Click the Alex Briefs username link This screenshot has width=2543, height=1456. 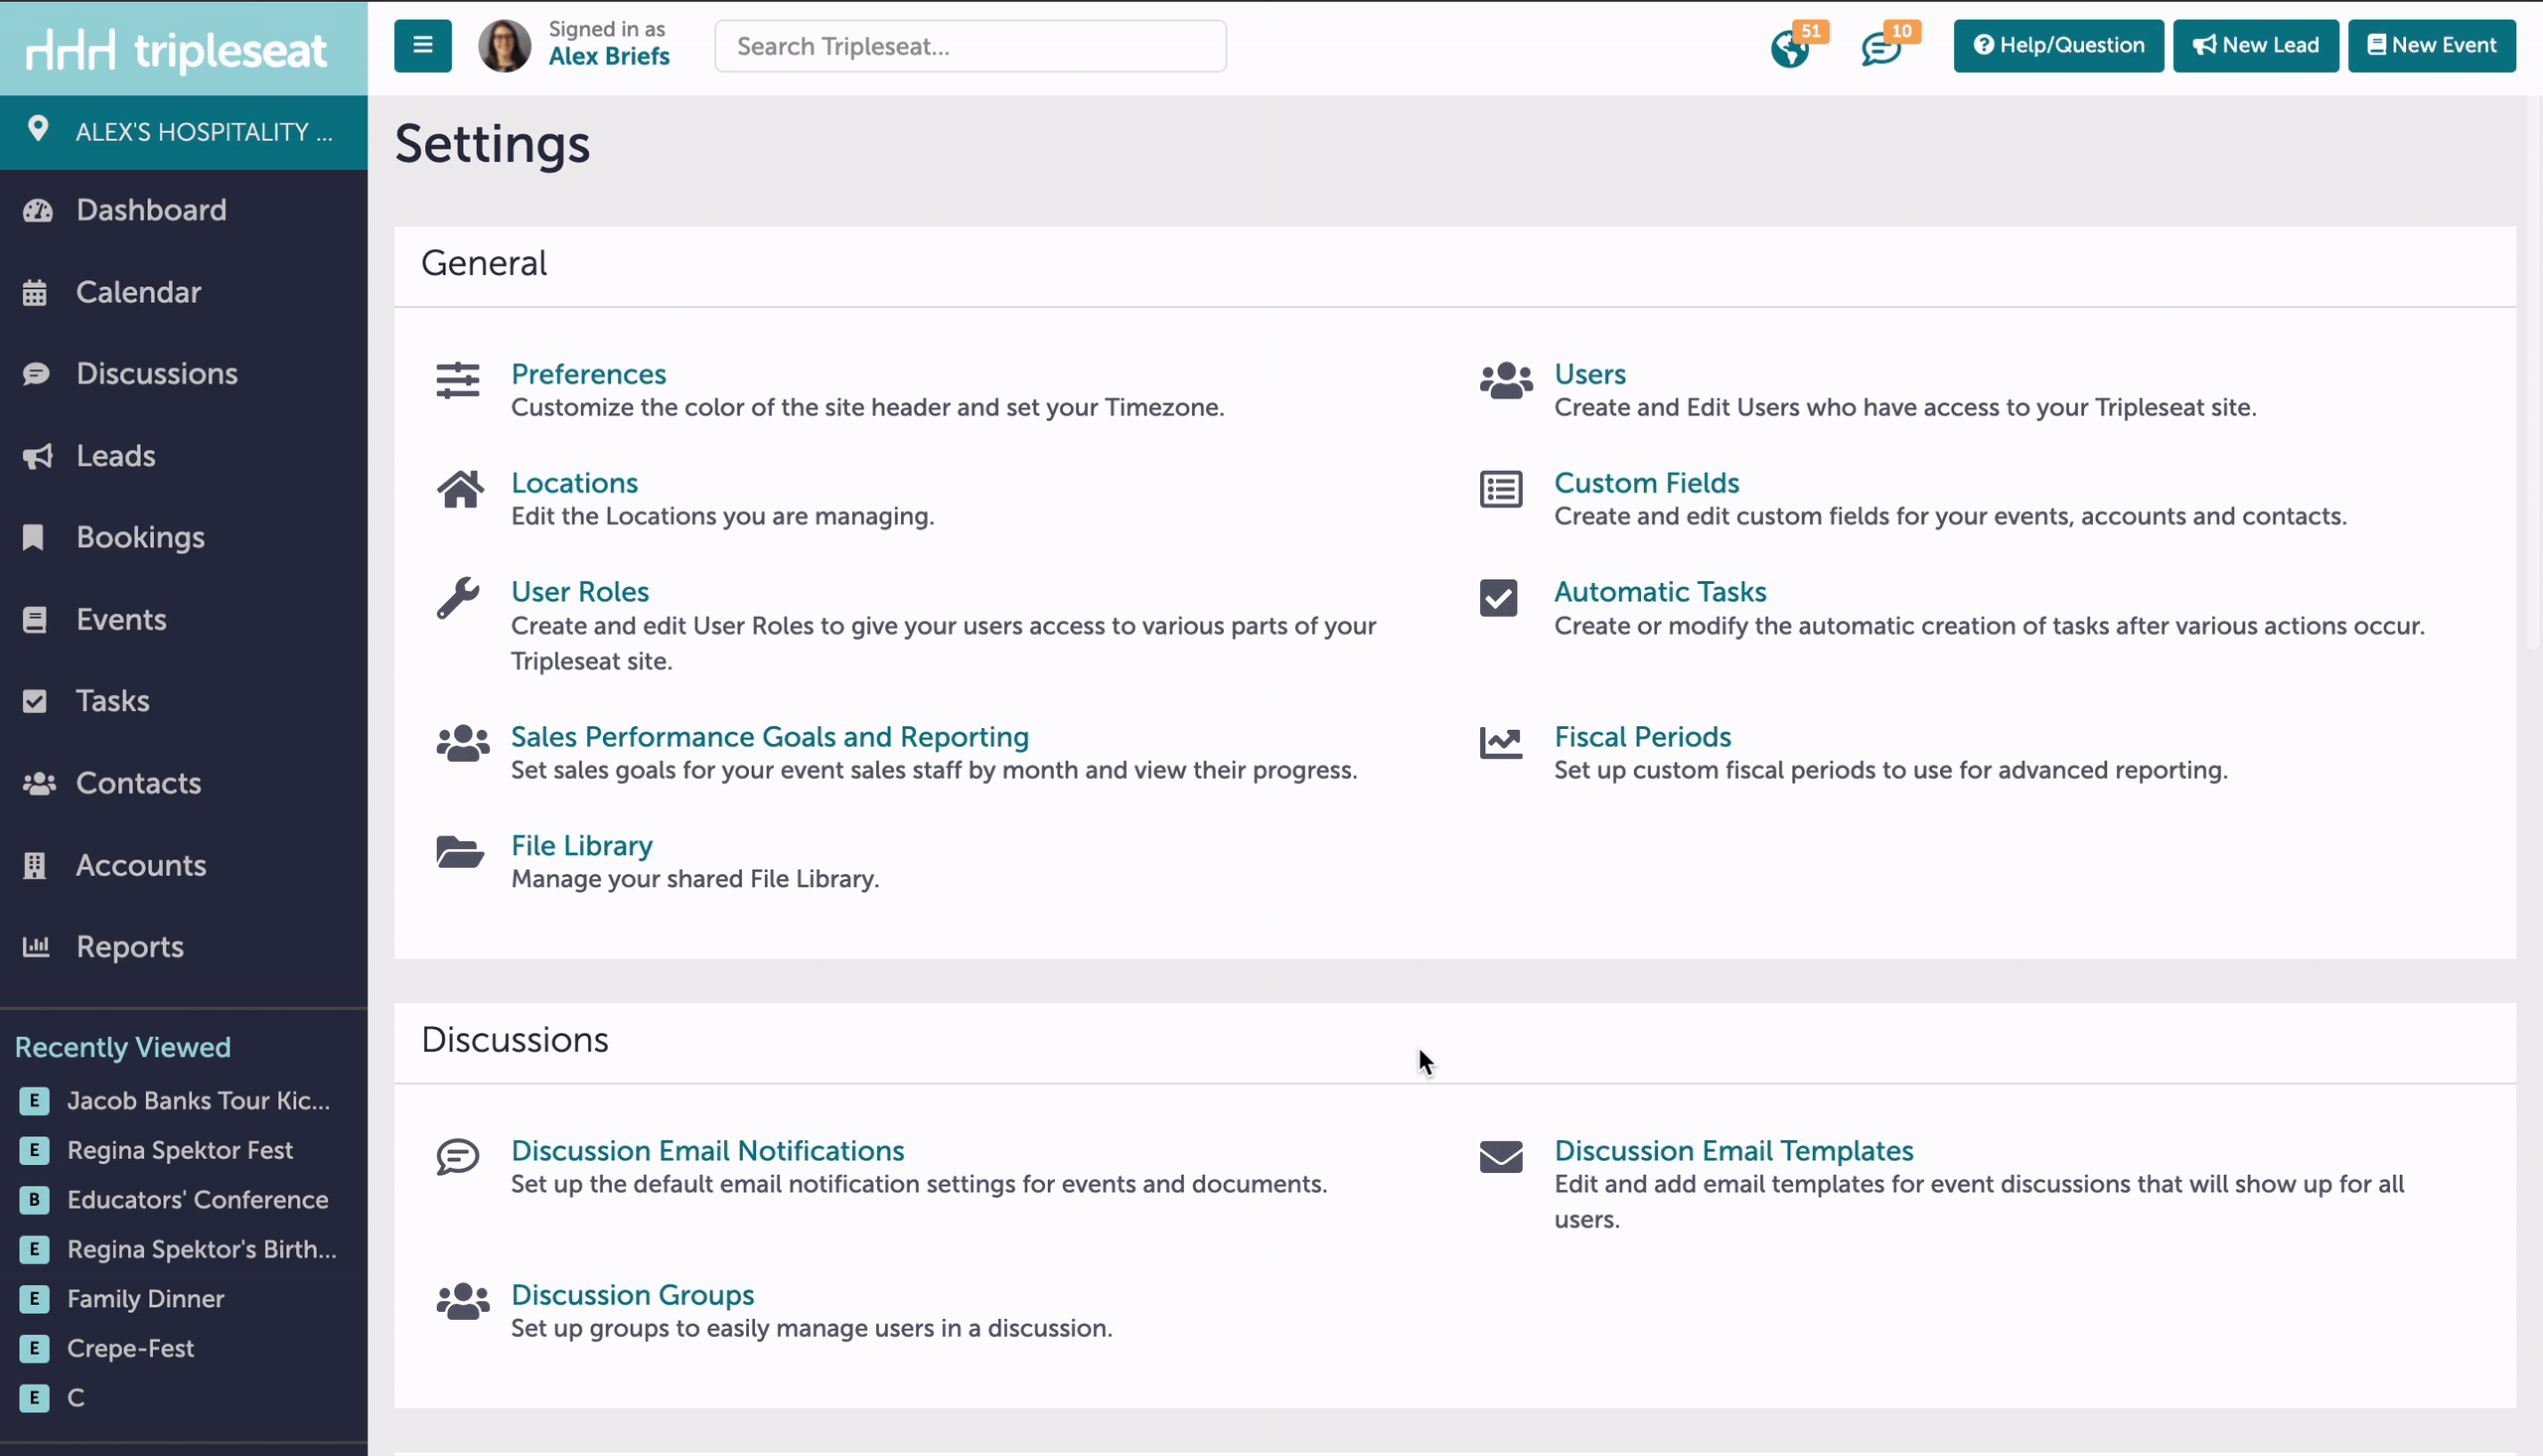click(609, 57)
